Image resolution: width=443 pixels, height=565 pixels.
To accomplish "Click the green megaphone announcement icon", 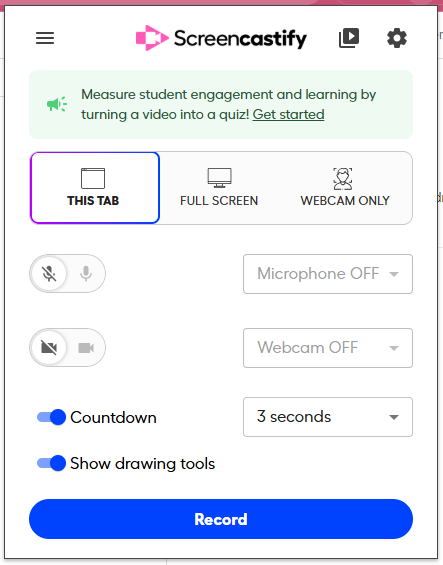I will coord(57,104).
